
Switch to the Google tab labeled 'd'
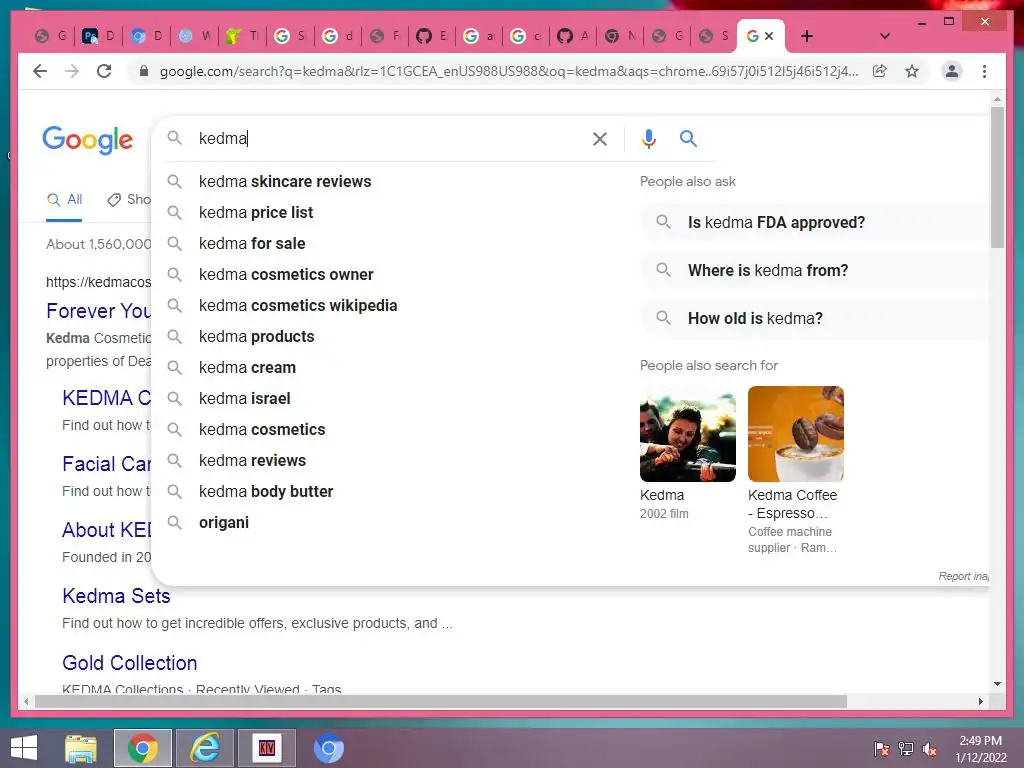(x=338, y=36)
